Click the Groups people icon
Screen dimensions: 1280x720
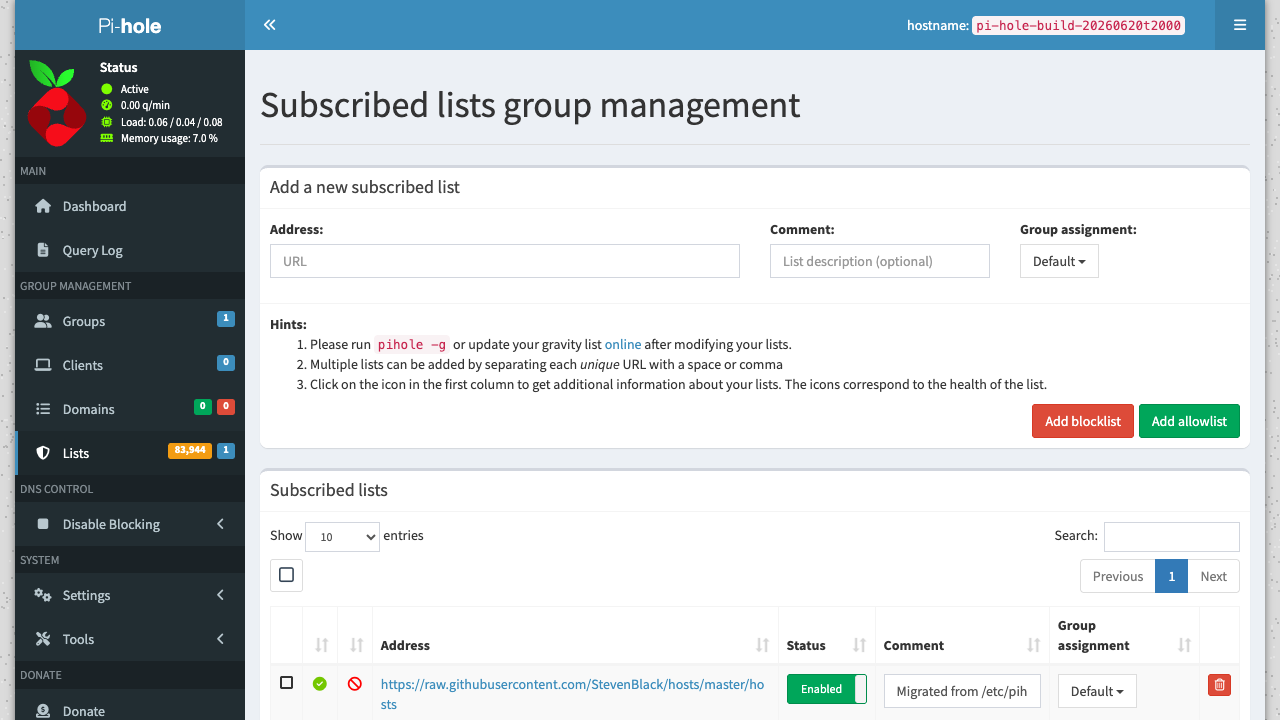[43, 321]
